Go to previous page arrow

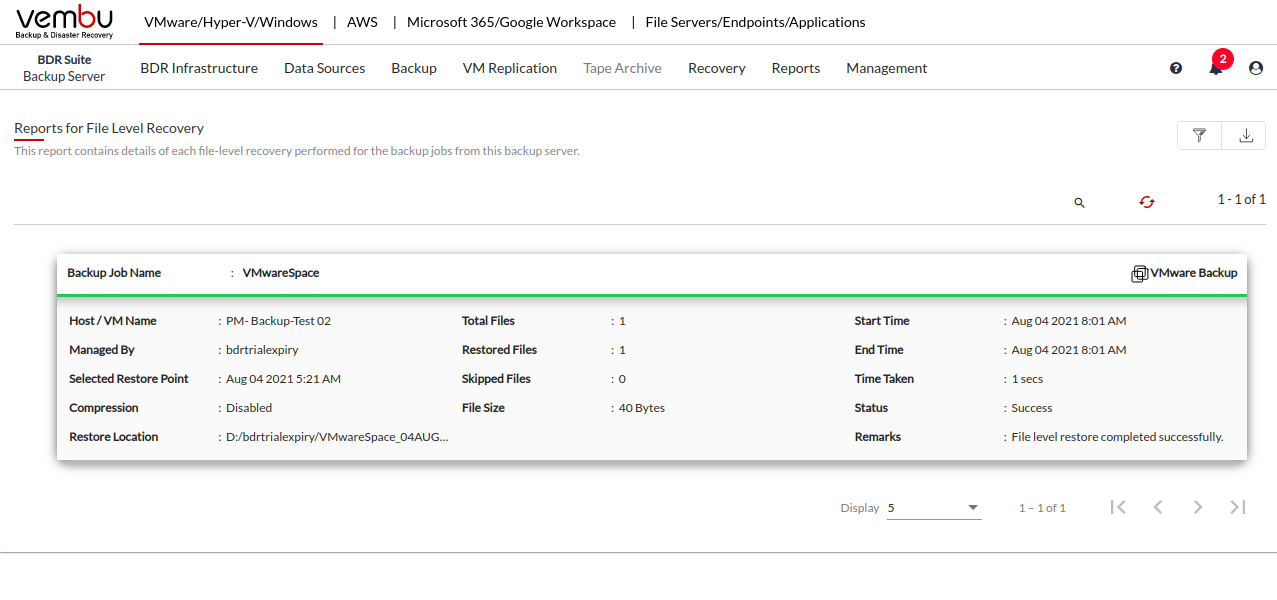[1158, 507]
